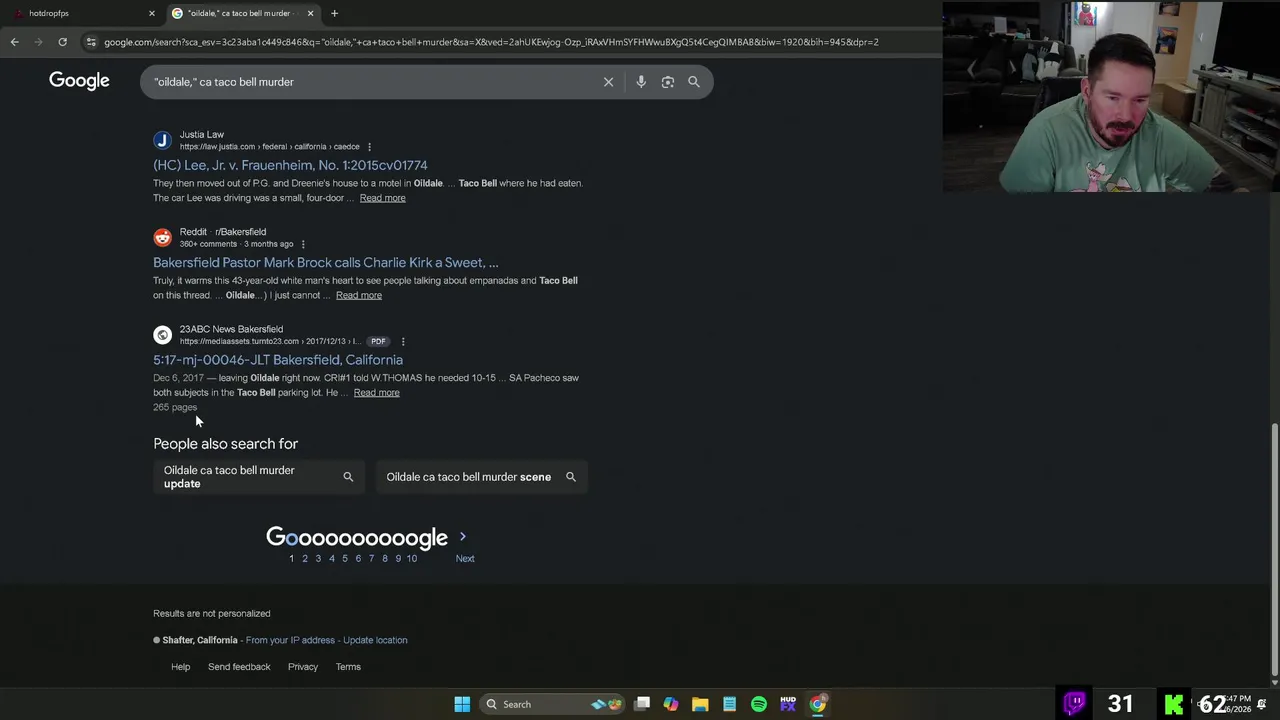Open more options for the Justia Law result

[x=369, y=147]
